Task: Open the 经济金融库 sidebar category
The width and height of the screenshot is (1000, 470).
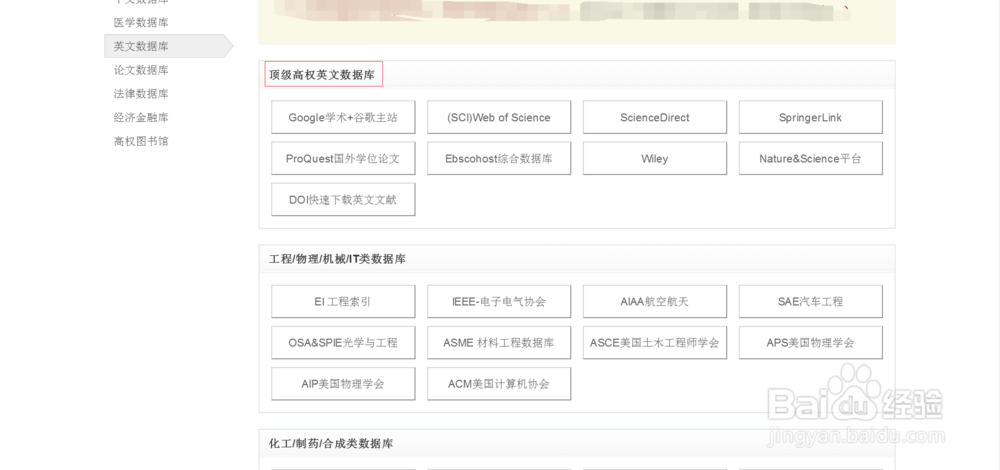Action: pyautogui.click(x=141, y=117)
